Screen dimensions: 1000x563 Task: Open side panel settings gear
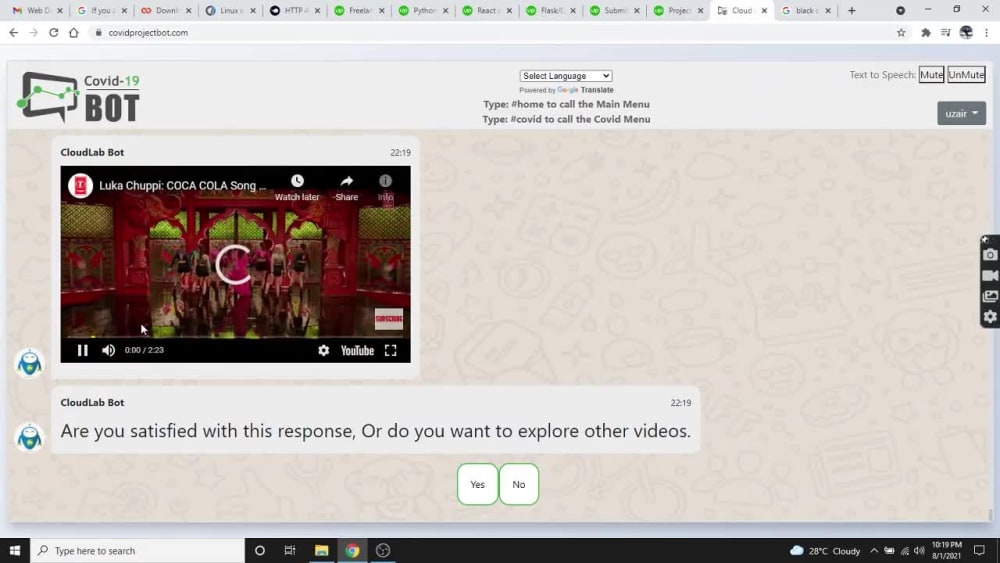[x=990, y=317]
